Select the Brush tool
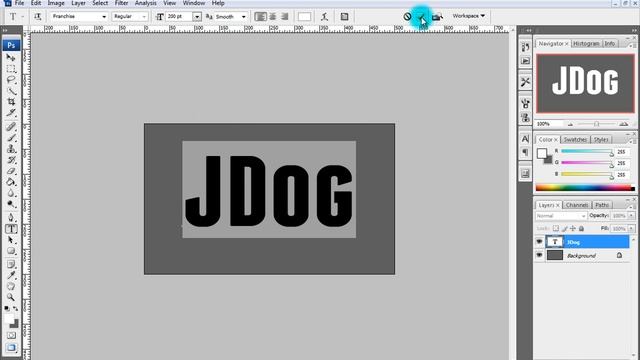Viewport: 640px width, 360px height. pos(11,138)
